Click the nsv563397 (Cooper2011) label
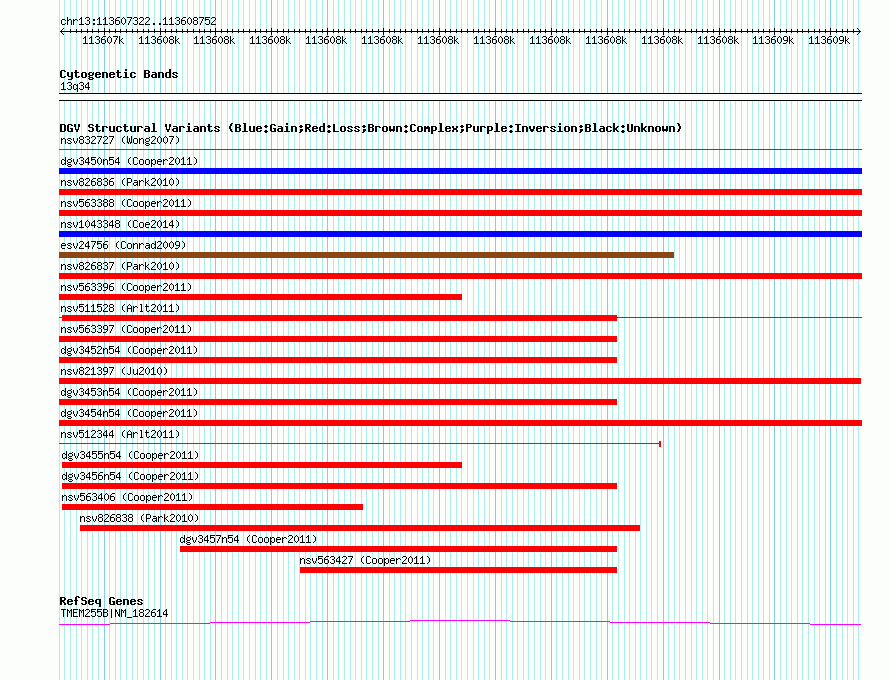This screenshot has width=890, height=680. point(126,329)
